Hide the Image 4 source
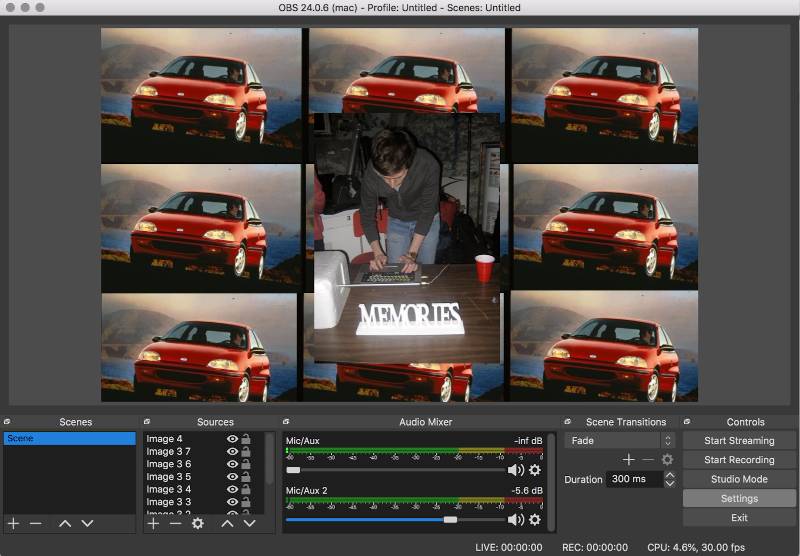Viewport: 800px width, 556px height. [232, 439]
